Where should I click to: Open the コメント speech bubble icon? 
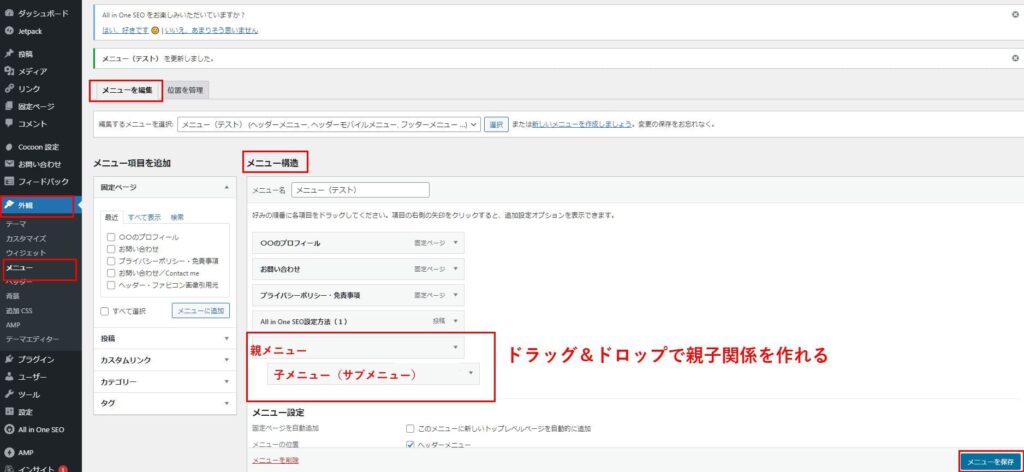tap(9, 123)
